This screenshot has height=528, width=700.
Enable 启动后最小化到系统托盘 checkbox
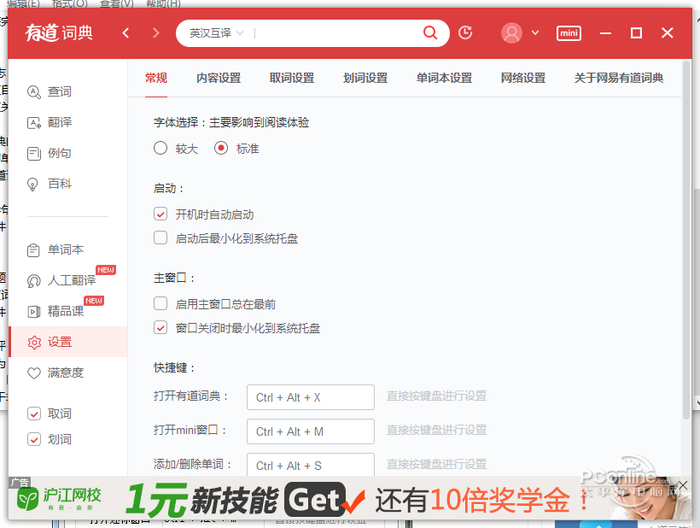pos(160,237)
